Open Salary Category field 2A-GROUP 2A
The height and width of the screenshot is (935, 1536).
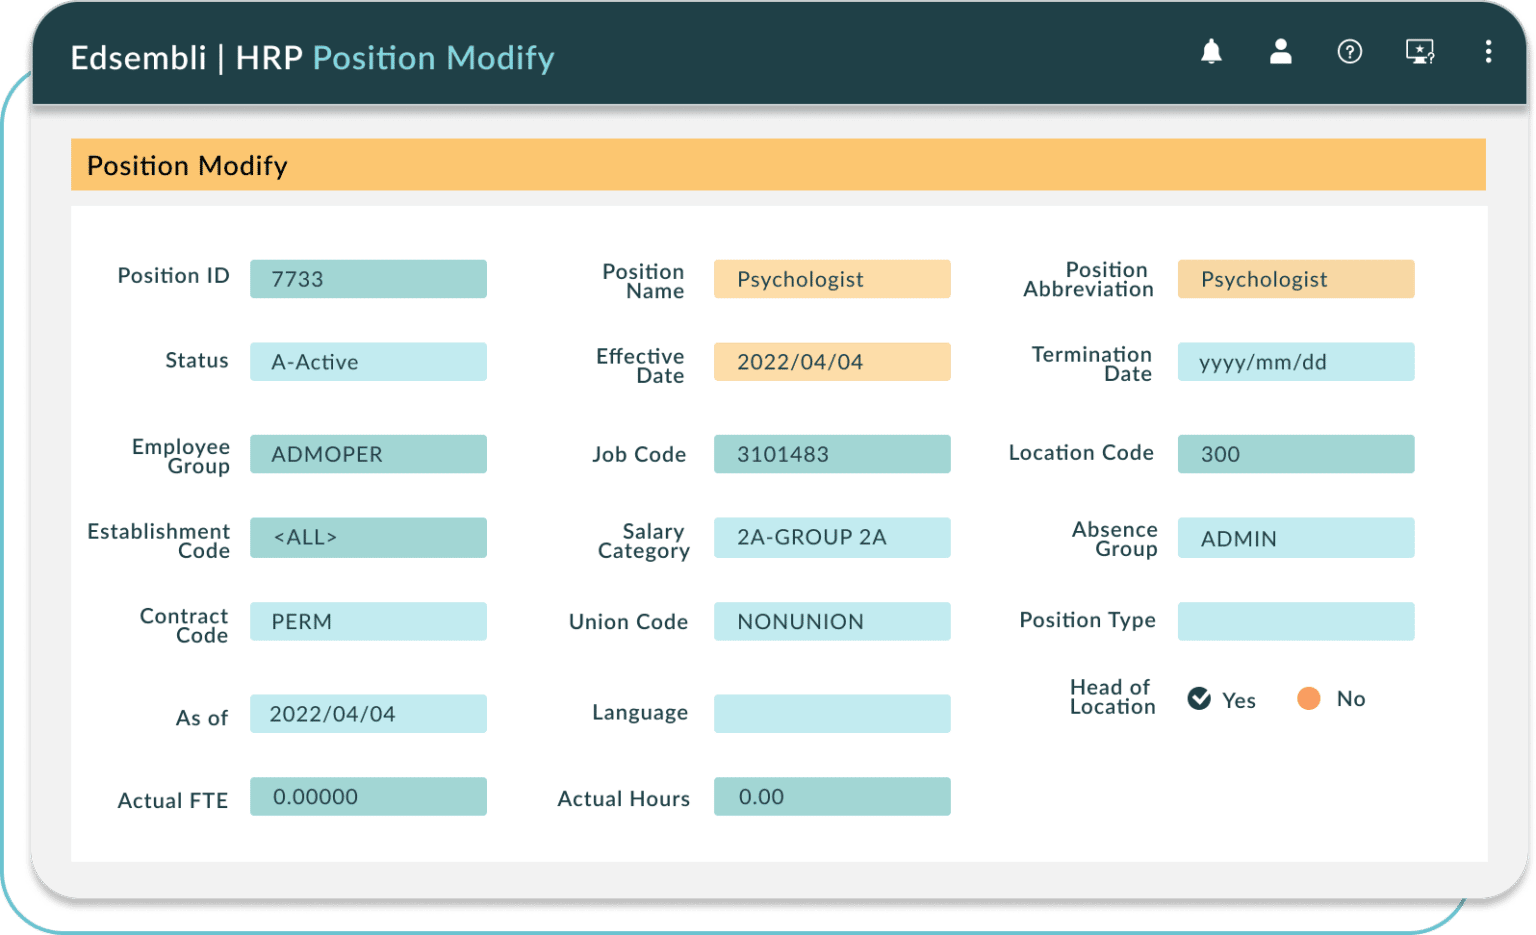tap(832, 537)
